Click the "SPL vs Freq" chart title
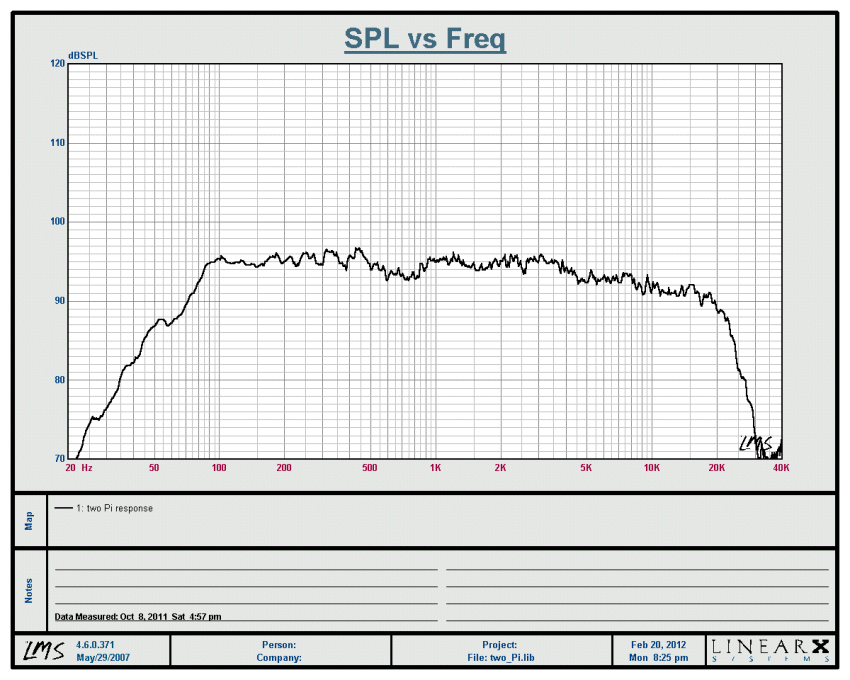Image resolution: width=850 pixels, height=680 pixels. pos(425,39)
